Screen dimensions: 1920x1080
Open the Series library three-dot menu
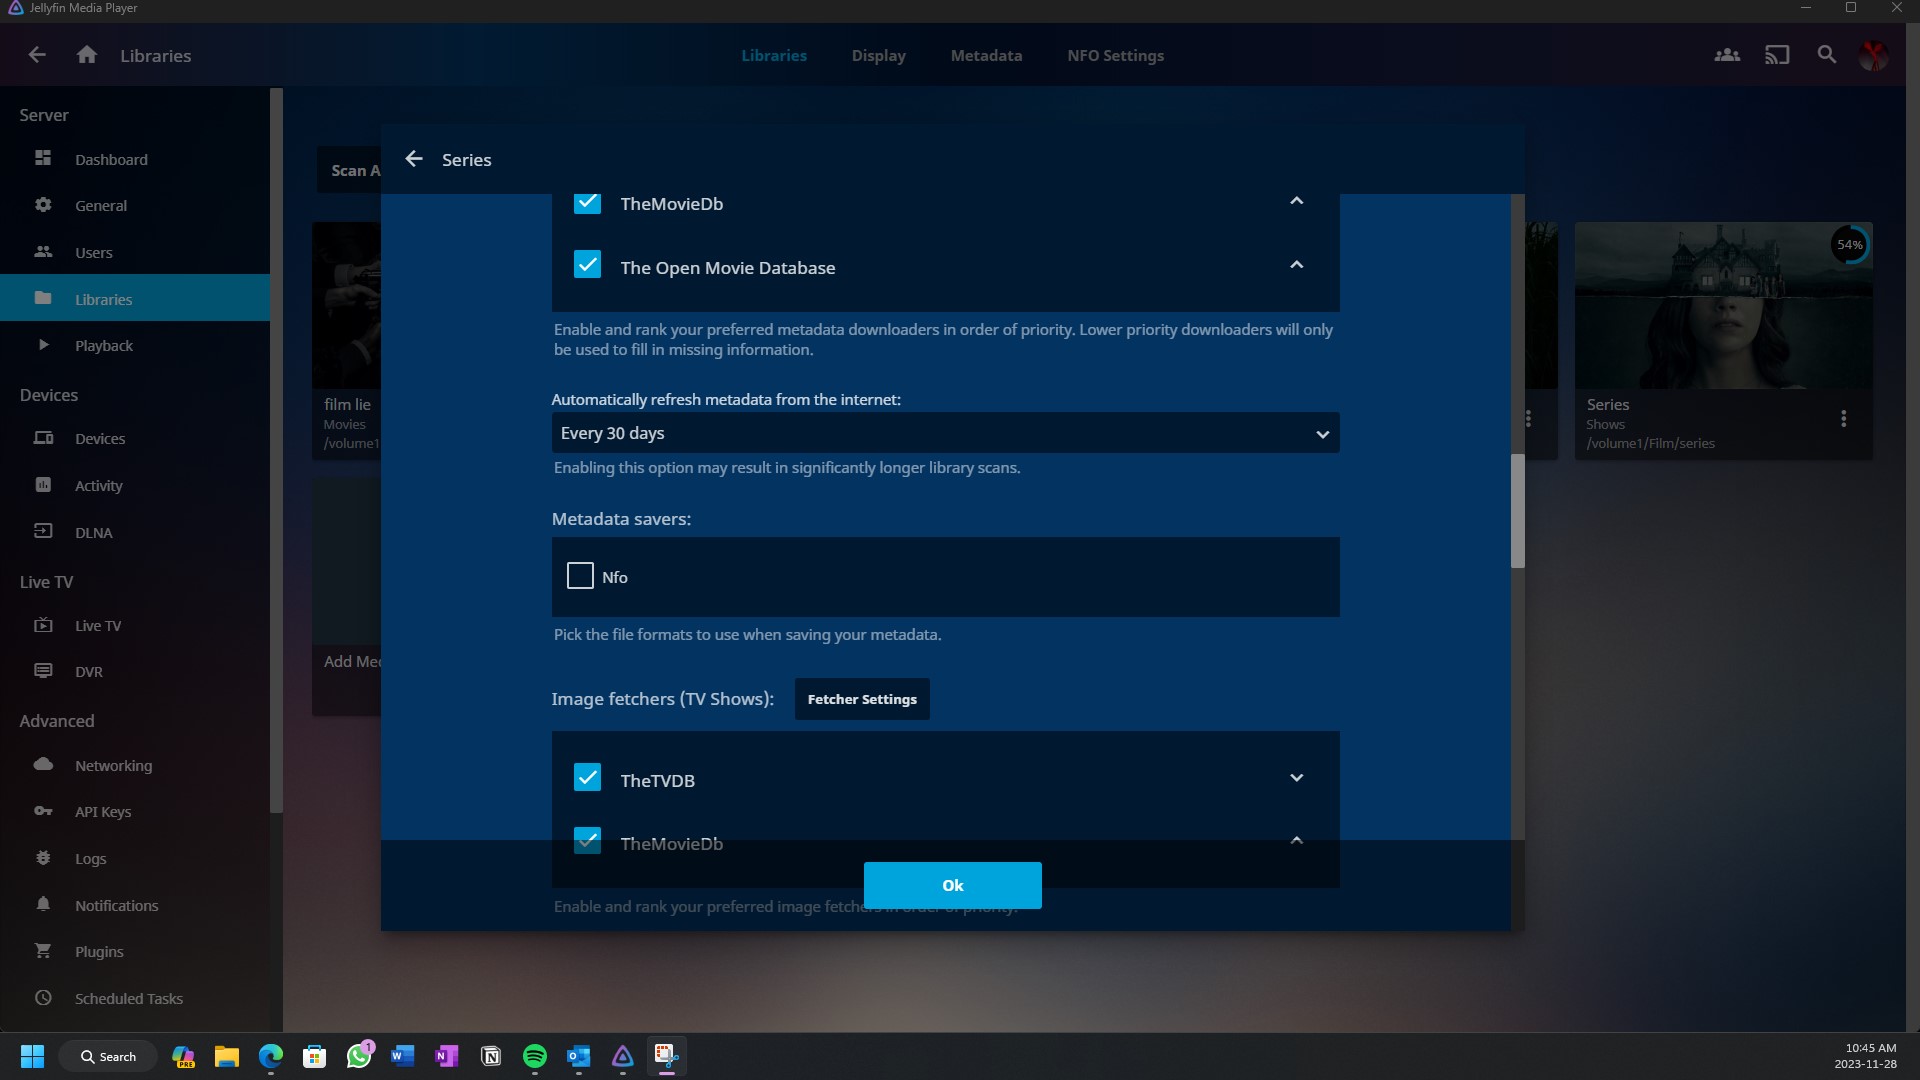point(1843,419)
